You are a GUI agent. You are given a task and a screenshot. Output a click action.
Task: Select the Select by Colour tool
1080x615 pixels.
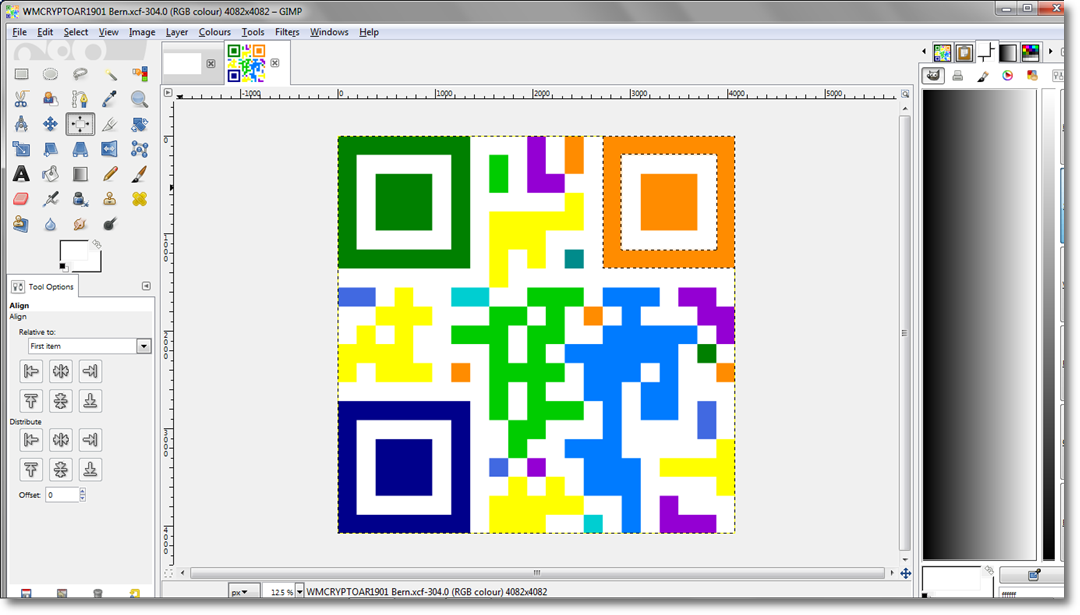tap(139, 74)
